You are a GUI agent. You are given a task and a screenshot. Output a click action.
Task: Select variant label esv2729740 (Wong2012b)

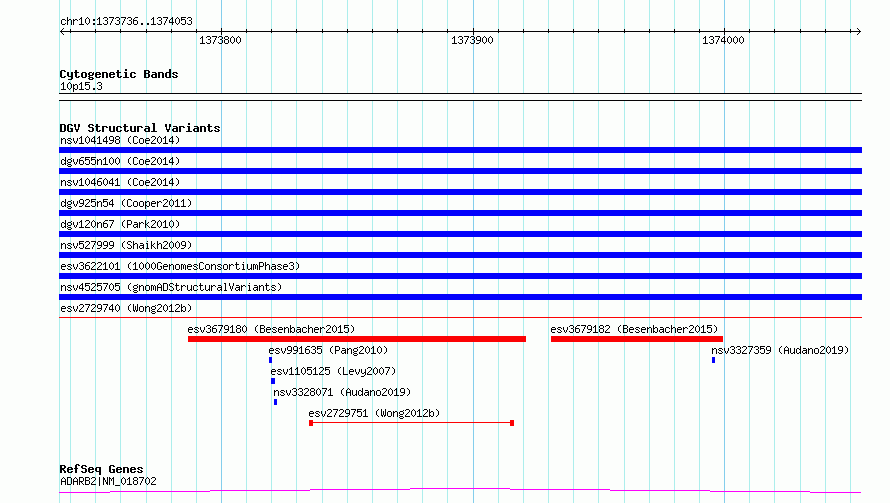tap(126, 308)
